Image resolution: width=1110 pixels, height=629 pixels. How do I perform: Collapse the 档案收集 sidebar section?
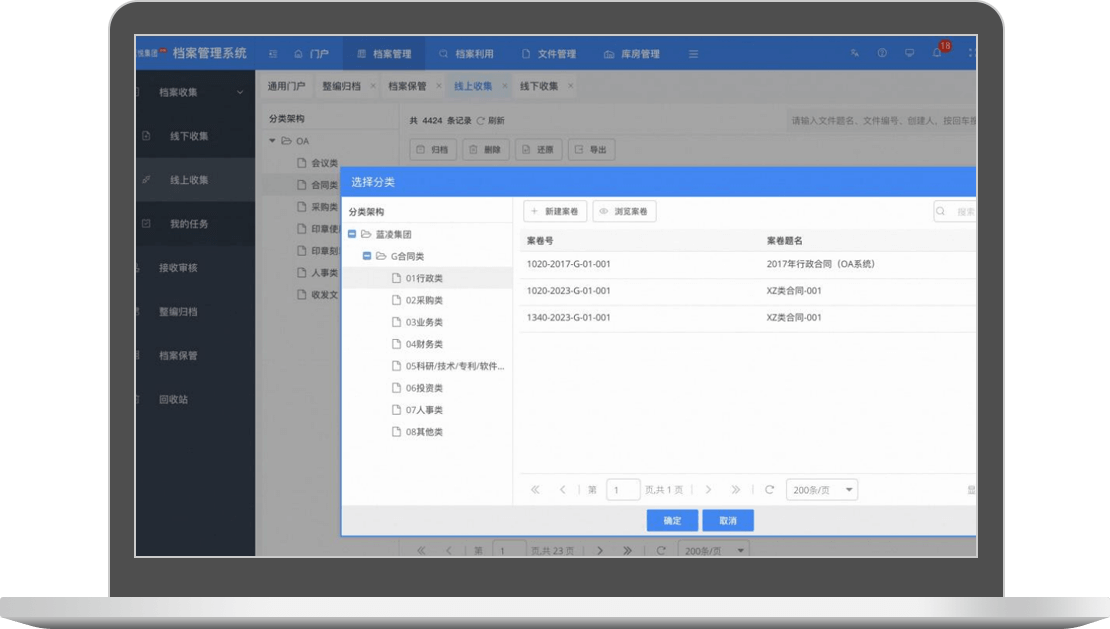[240, 92]
